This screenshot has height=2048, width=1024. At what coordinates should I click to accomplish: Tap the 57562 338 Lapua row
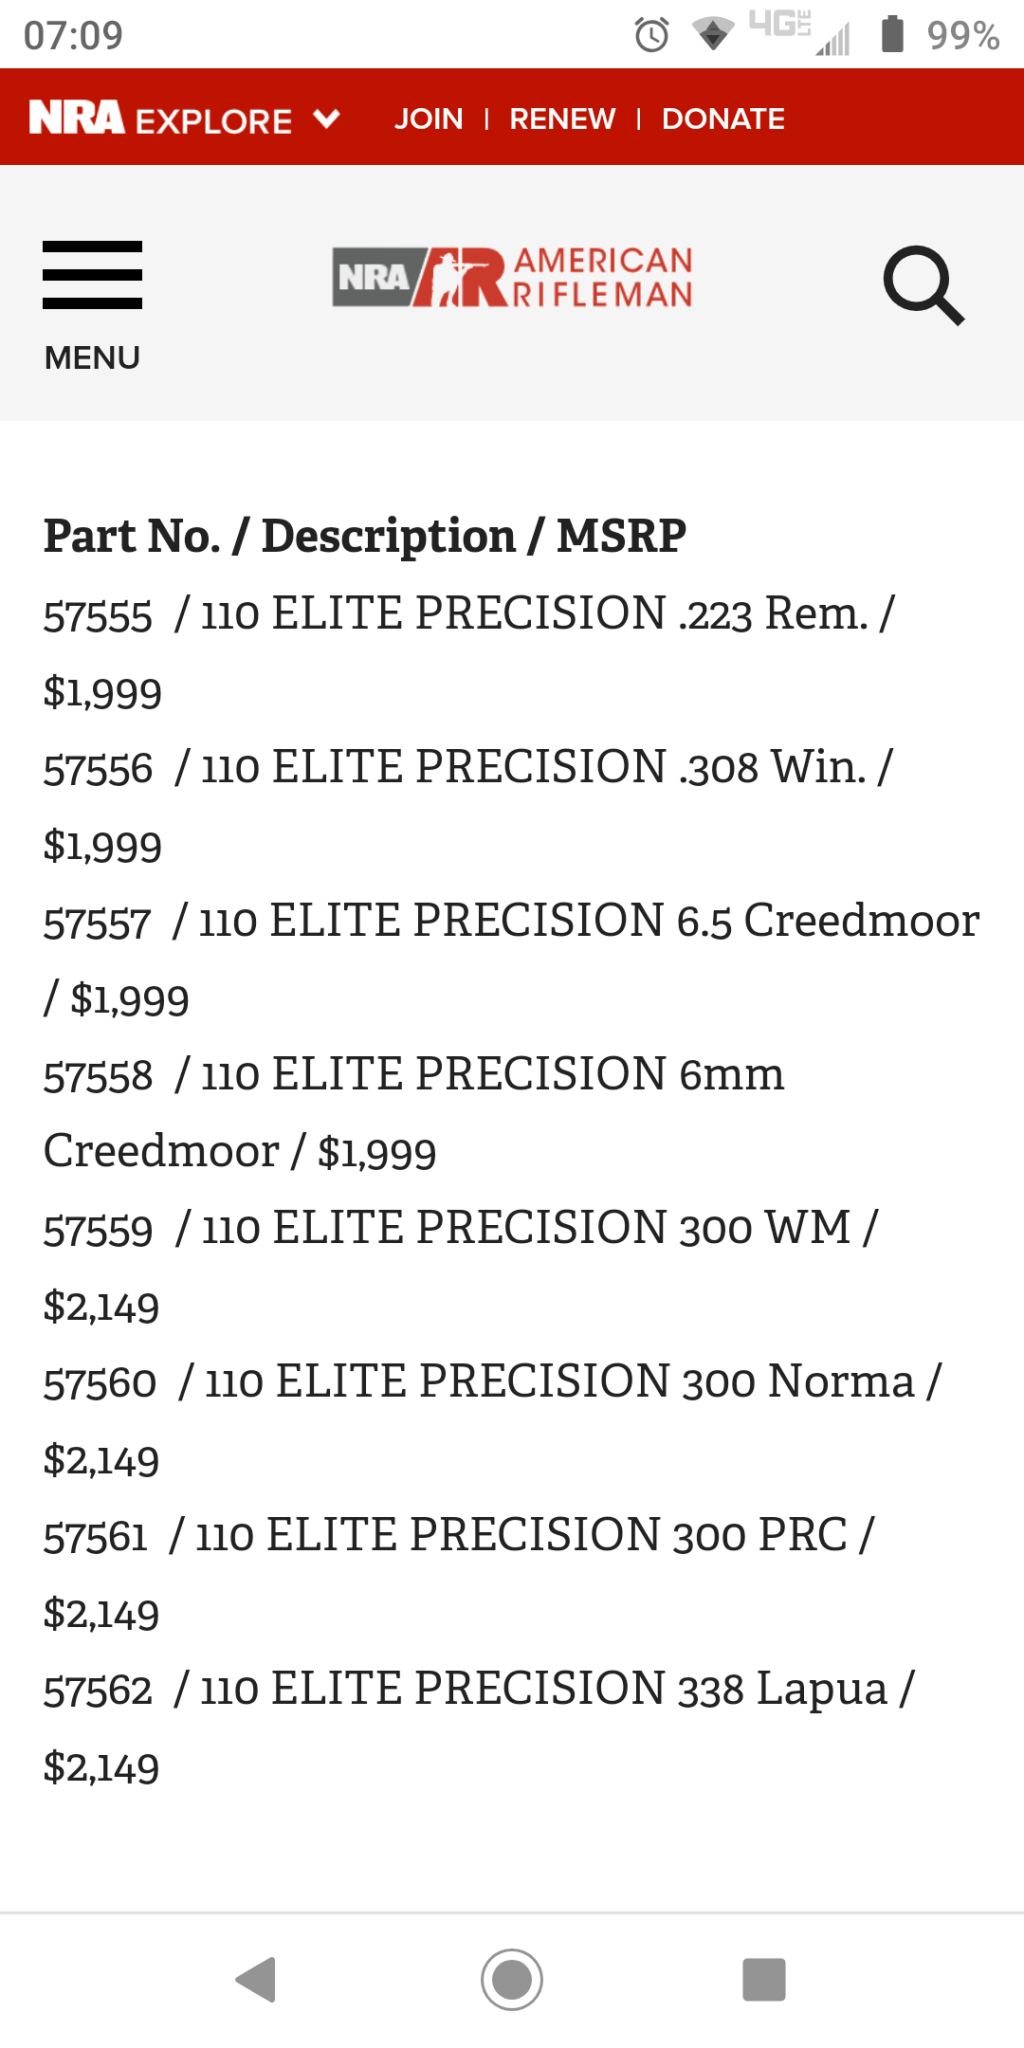point(479,1727)
